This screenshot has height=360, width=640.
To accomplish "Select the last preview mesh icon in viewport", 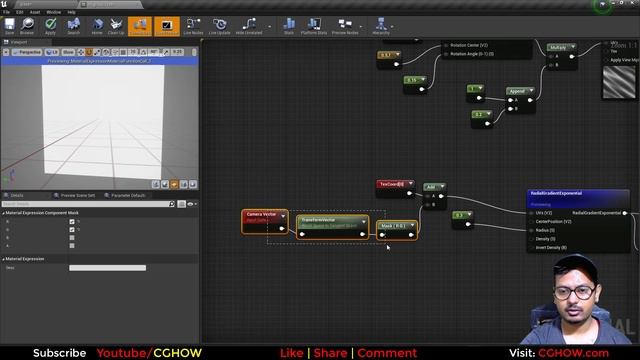I will click(193, 184).
